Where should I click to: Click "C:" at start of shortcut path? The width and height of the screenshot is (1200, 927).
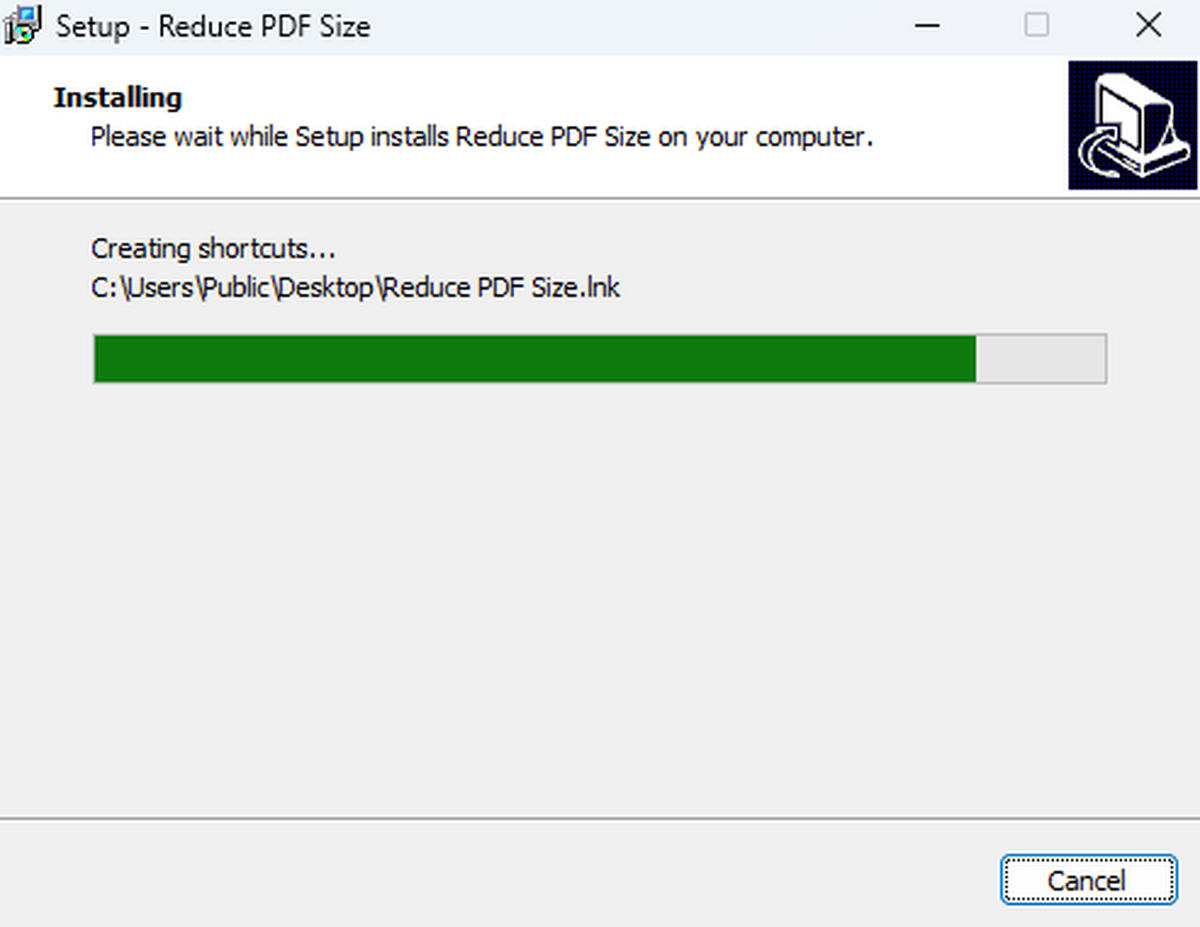[x=104, y=288]
